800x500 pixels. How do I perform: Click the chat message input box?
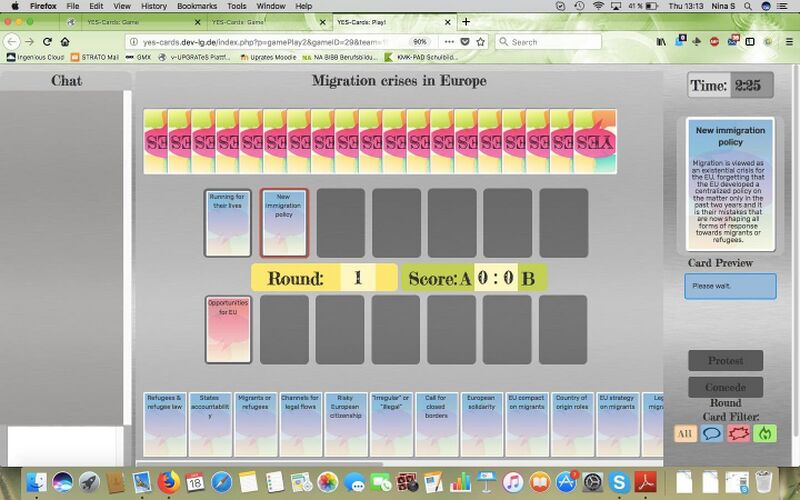[65, 445]
